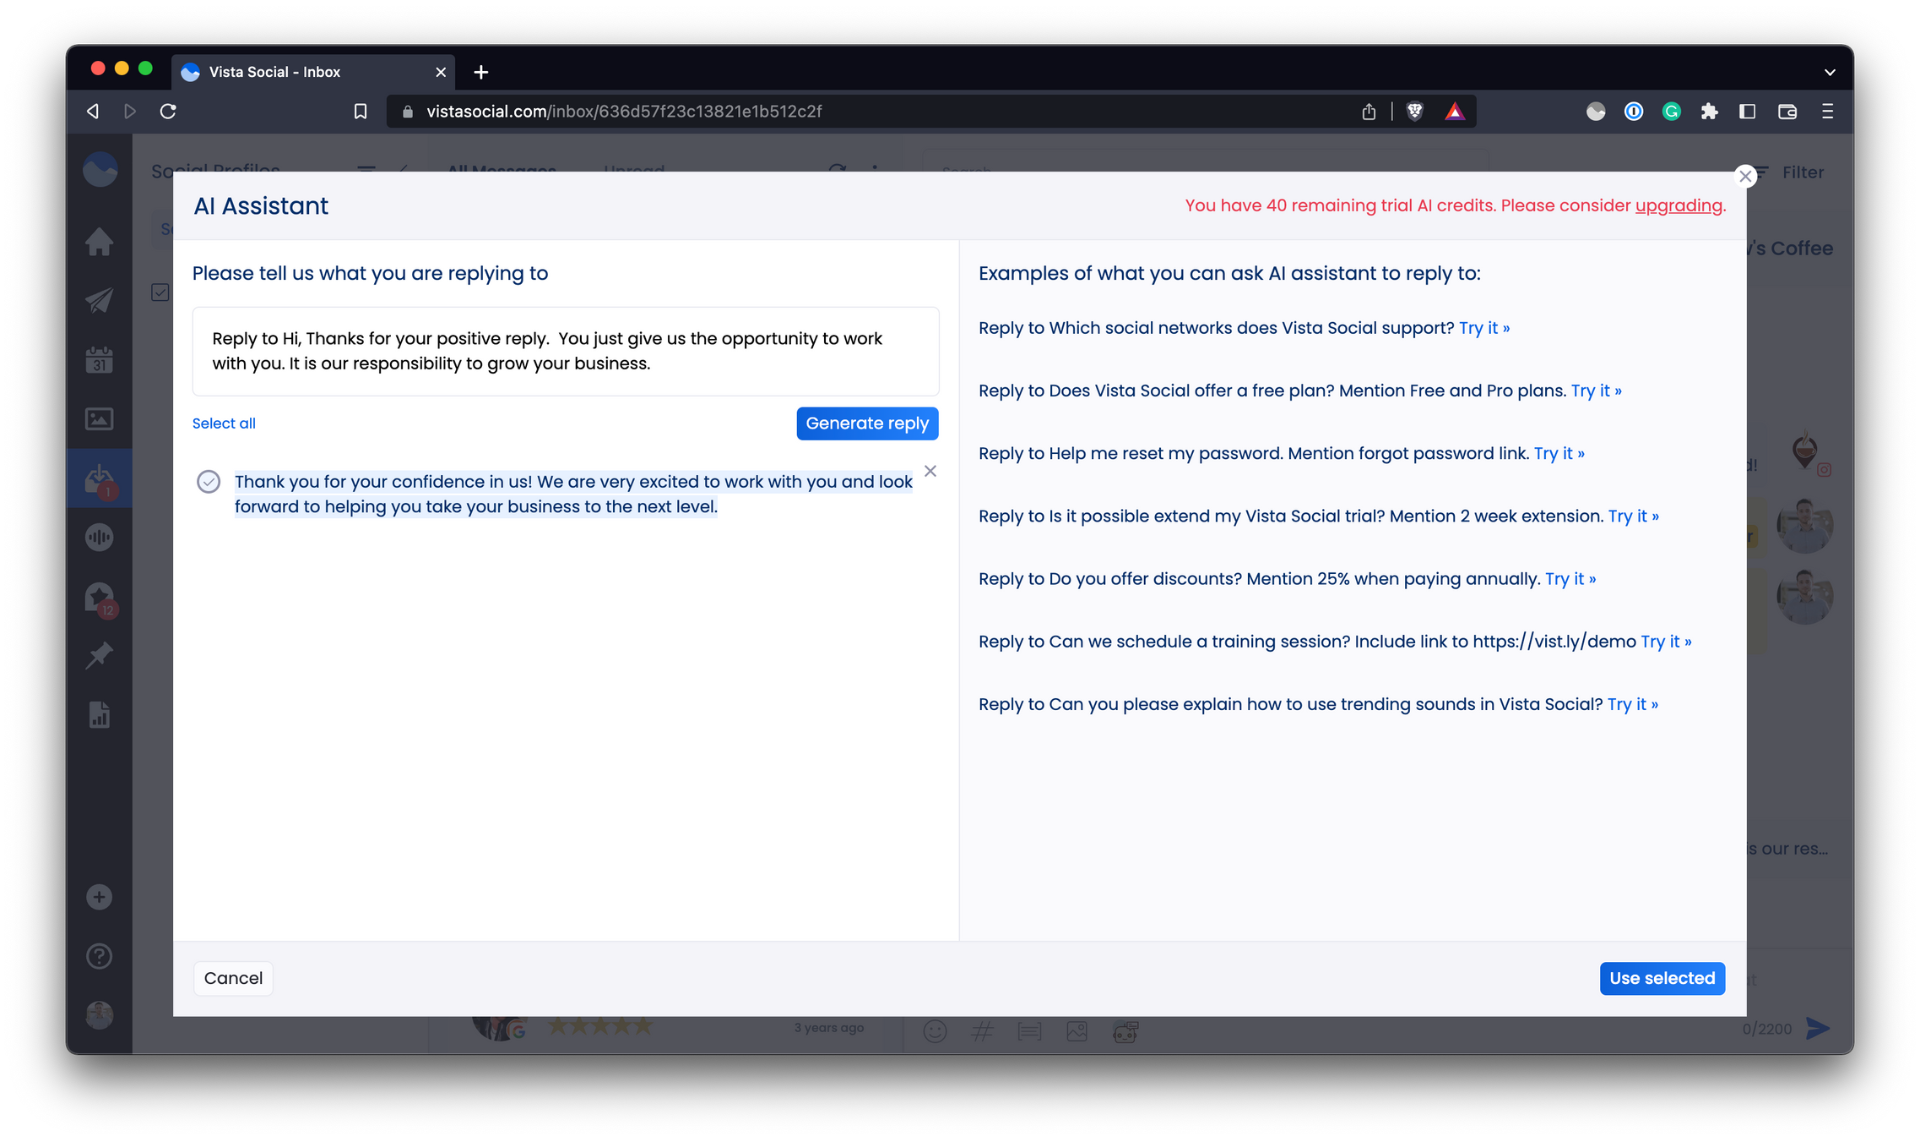The image size is (1920, 1134).
Task: Click the share icon in address bar
Action: tap(1368, 111)
